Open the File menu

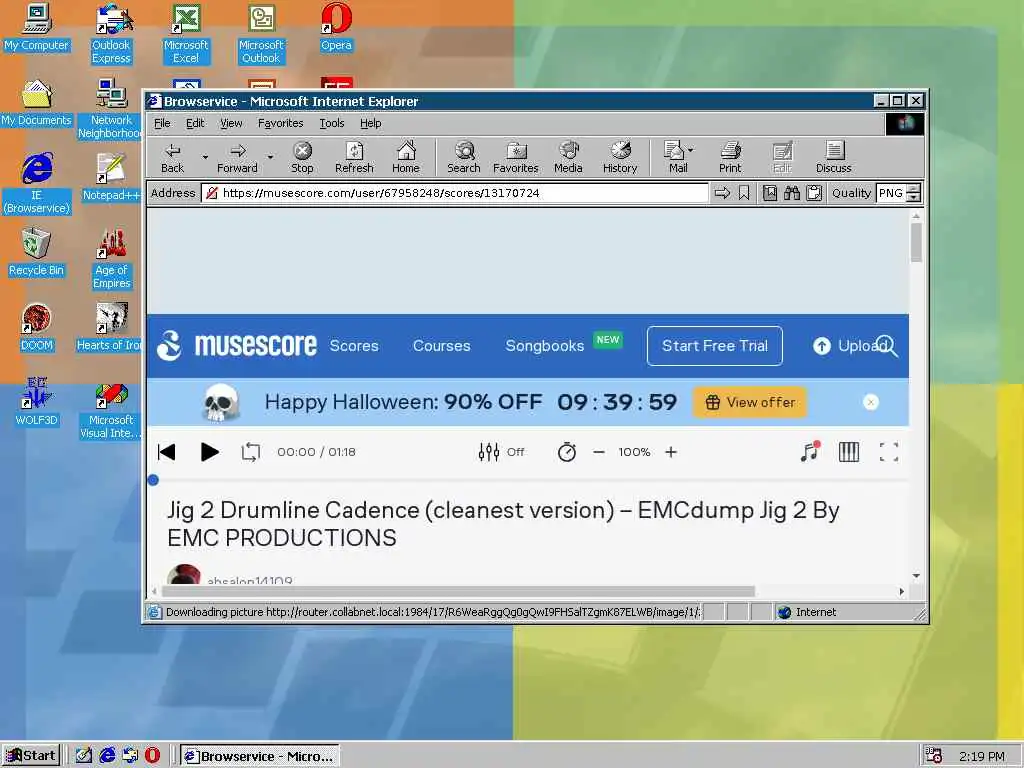point(162,123)
